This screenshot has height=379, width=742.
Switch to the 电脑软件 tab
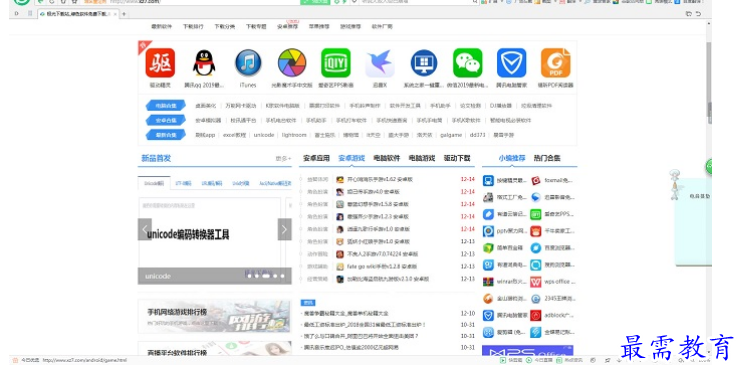387,158
